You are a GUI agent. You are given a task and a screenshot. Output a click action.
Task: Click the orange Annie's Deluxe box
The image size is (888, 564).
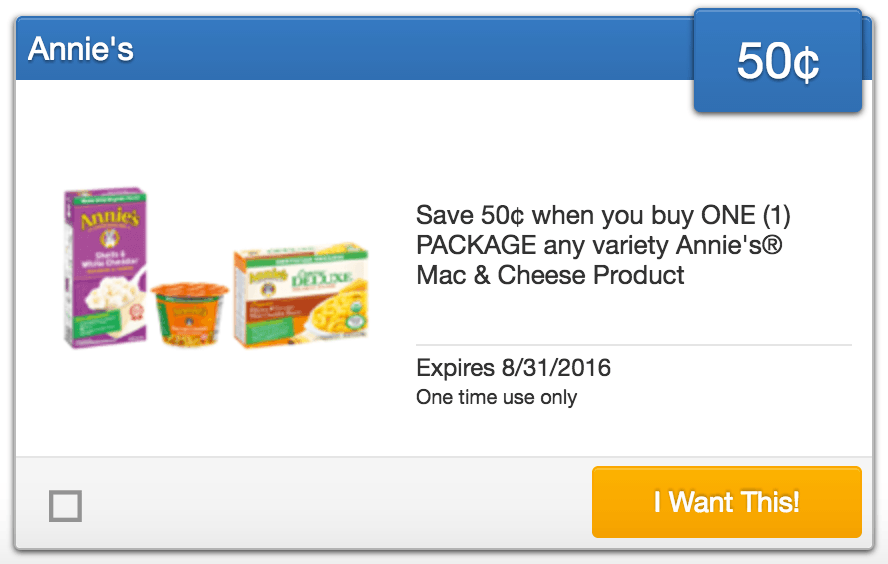pyautogui.click(x=300, y=298)
